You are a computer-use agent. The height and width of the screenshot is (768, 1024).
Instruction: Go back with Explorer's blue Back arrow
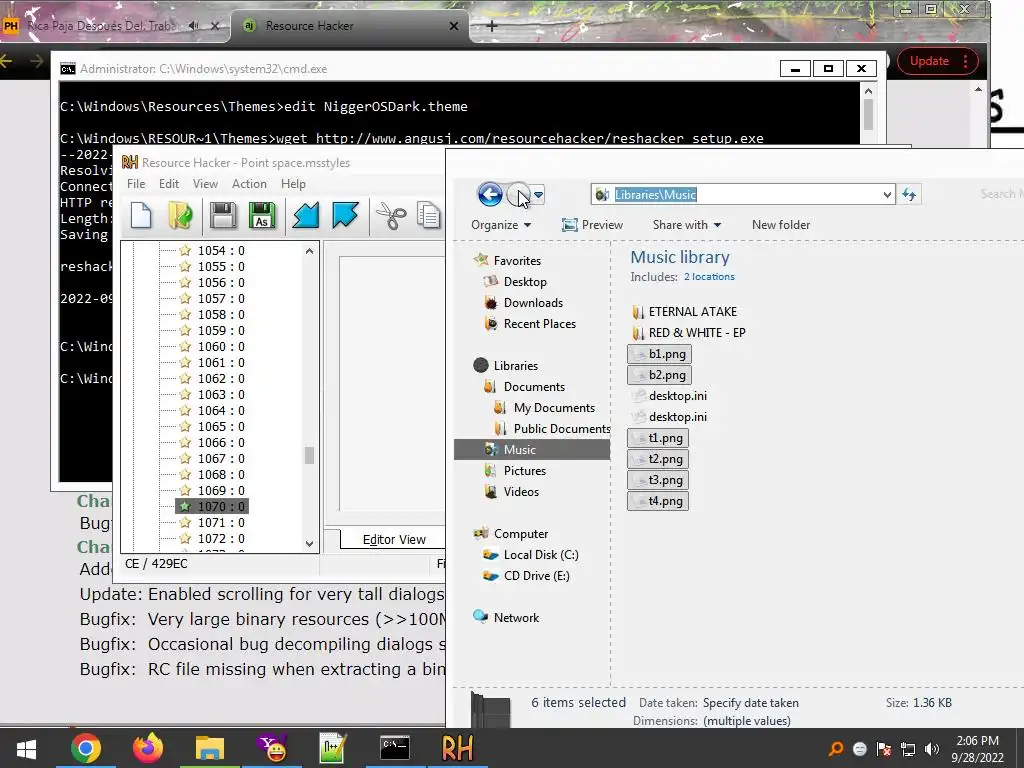pyautogui.click(x=490, y=194)
